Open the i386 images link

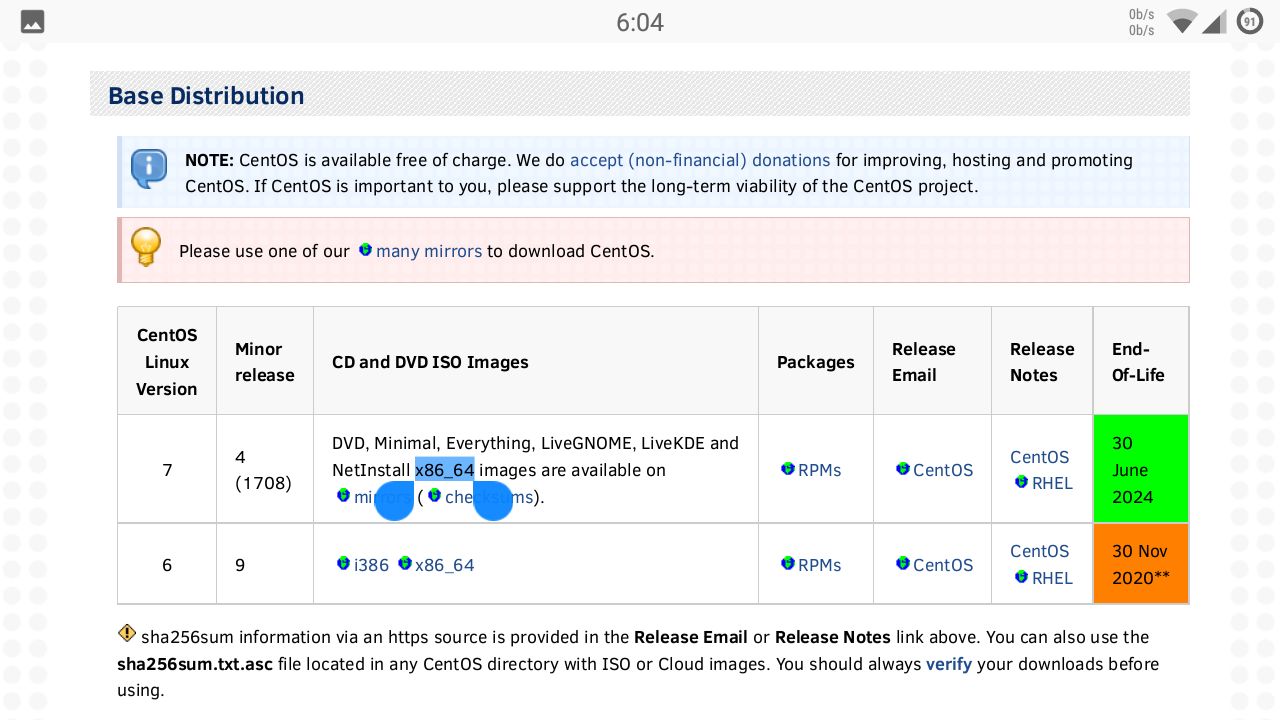(x=371, y=565)
